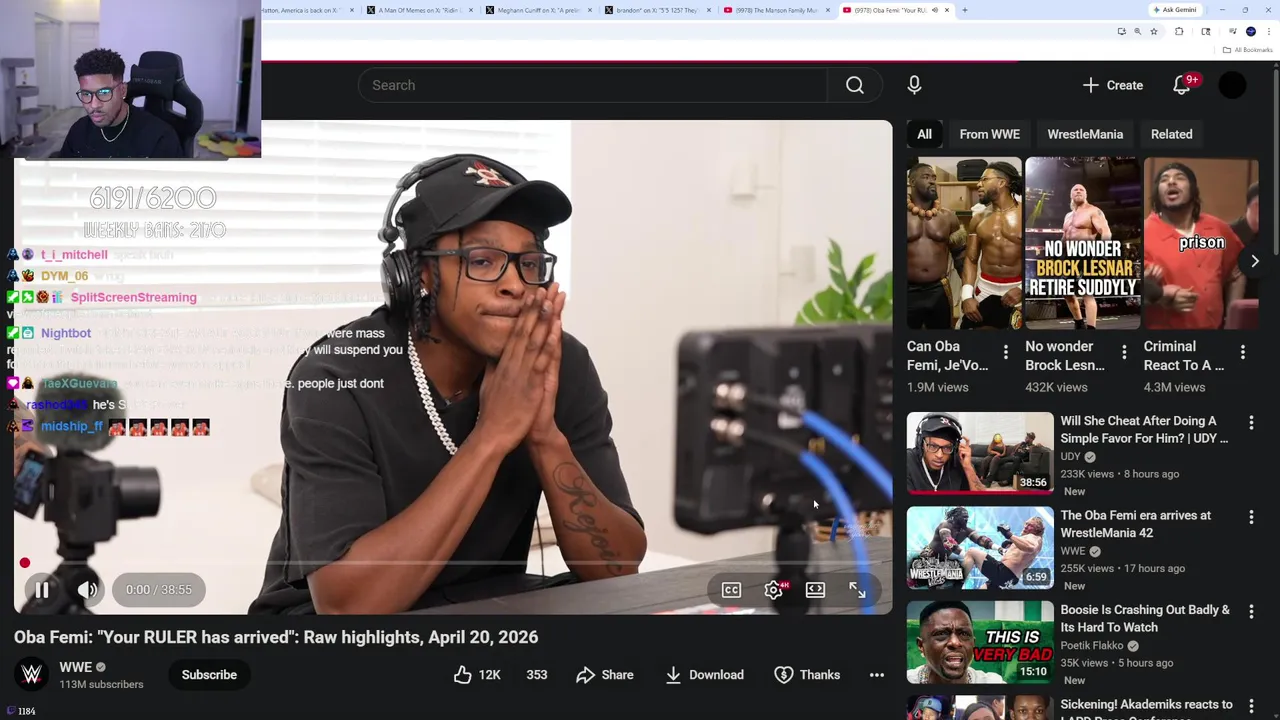Open the Can Oba Femi short thumbnail
Image resolution: width=1280 pixels, height=720 pixels.
(x=964, y=243)
